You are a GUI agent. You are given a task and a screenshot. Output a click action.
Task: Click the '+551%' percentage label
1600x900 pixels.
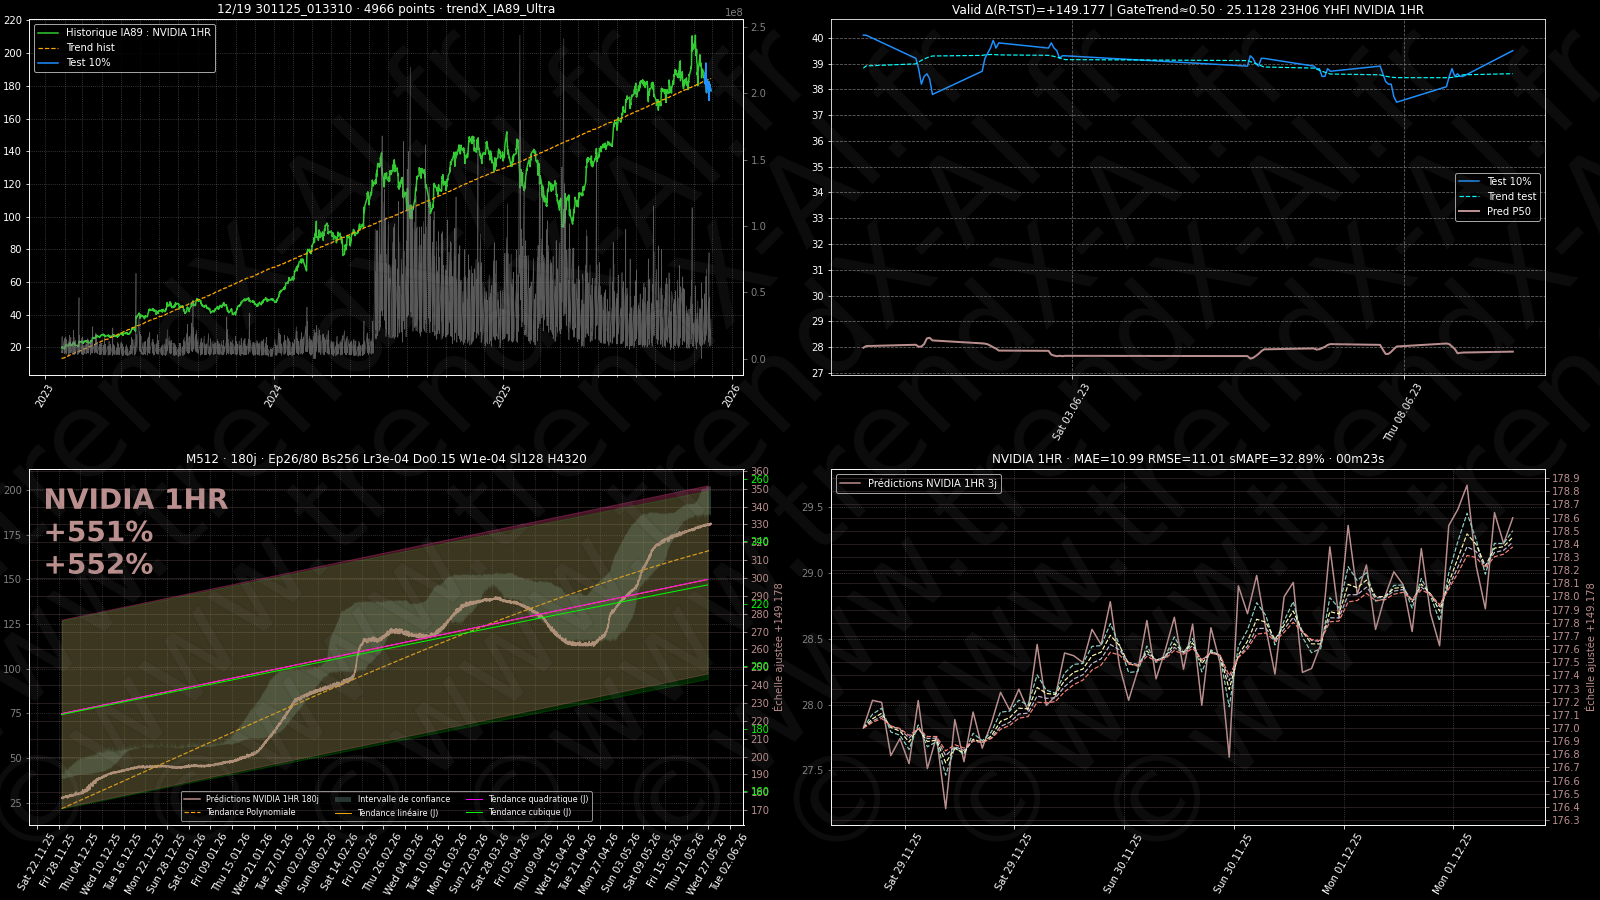click(x=98, y=532)
